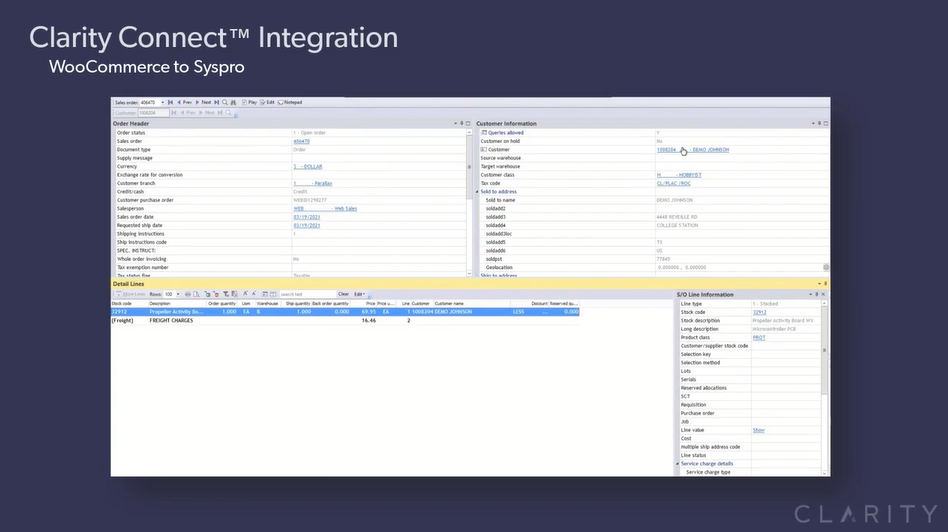The height and width of the screenshot is (532, 948).
Task: Click the icon beside the Customer row
Action: click(x=484, y=149)
